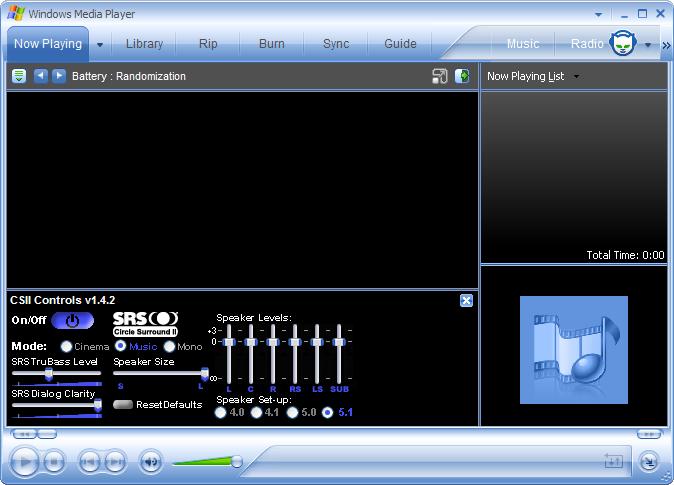This screenshot has height=485, width=674.
Task: Close the CSII Controls panel
Action: [x=466, y=301]
